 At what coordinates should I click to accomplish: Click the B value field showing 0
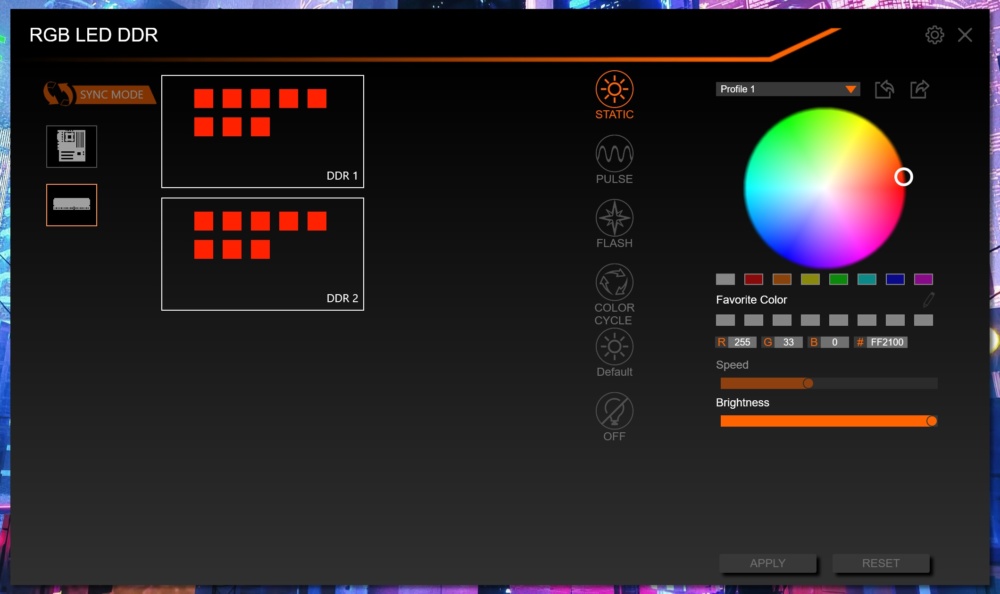click(x=834, y=342)
